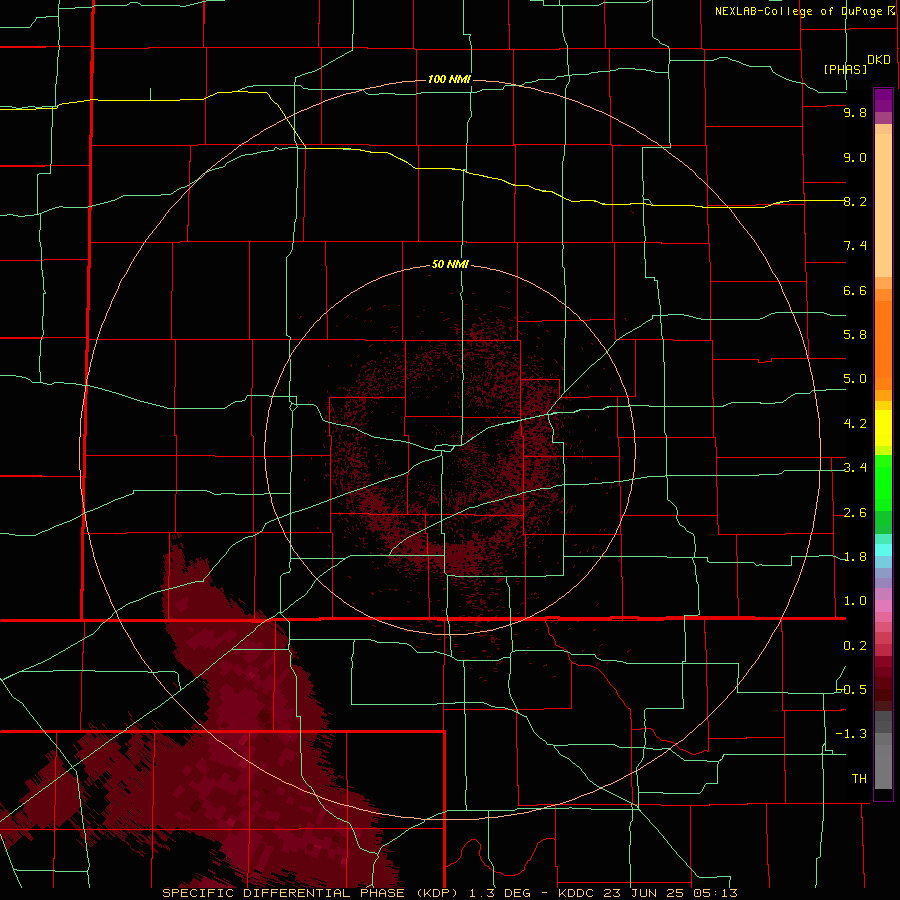Click the radar site at the rings' center
The width and height of the screenshot is (900, 900).
(x=450, y=449)
